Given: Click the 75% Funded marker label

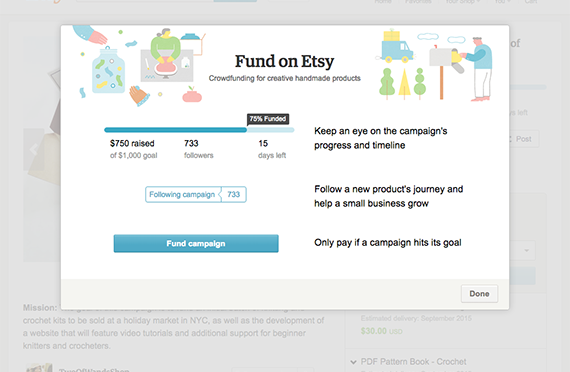Looking at the screenshot, I should point(268,119).
